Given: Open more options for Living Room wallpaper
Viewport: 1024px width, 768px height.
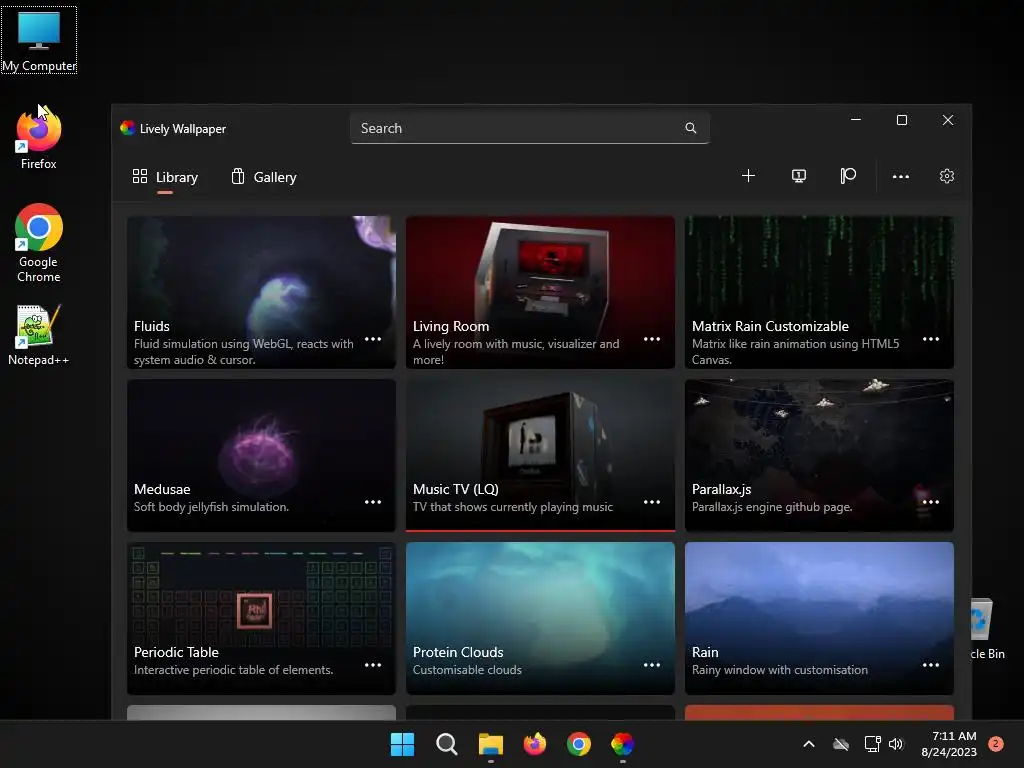Looking at the screenshot, I should [652, 339].
